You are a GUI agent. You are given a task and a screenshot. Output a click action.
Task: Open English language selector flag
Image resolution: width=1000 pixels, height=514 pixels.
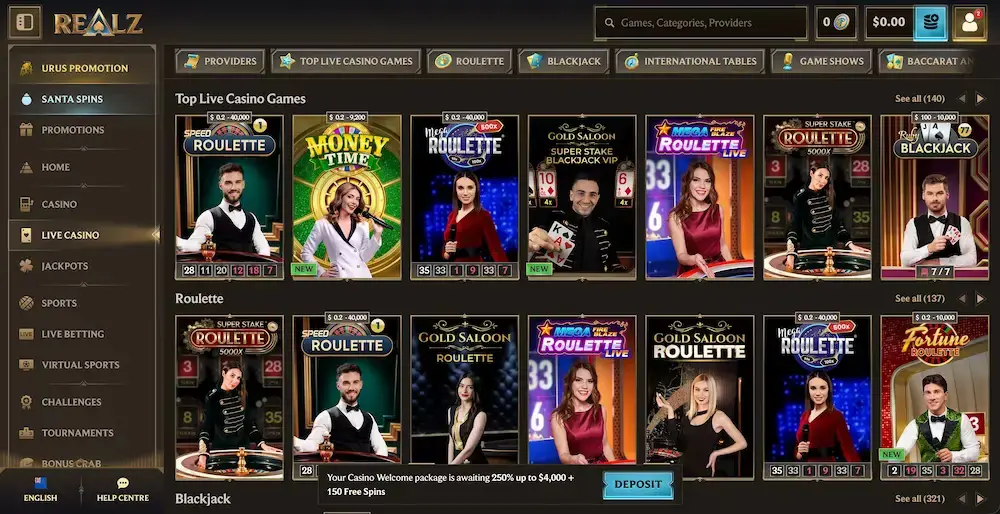(41, 483)
